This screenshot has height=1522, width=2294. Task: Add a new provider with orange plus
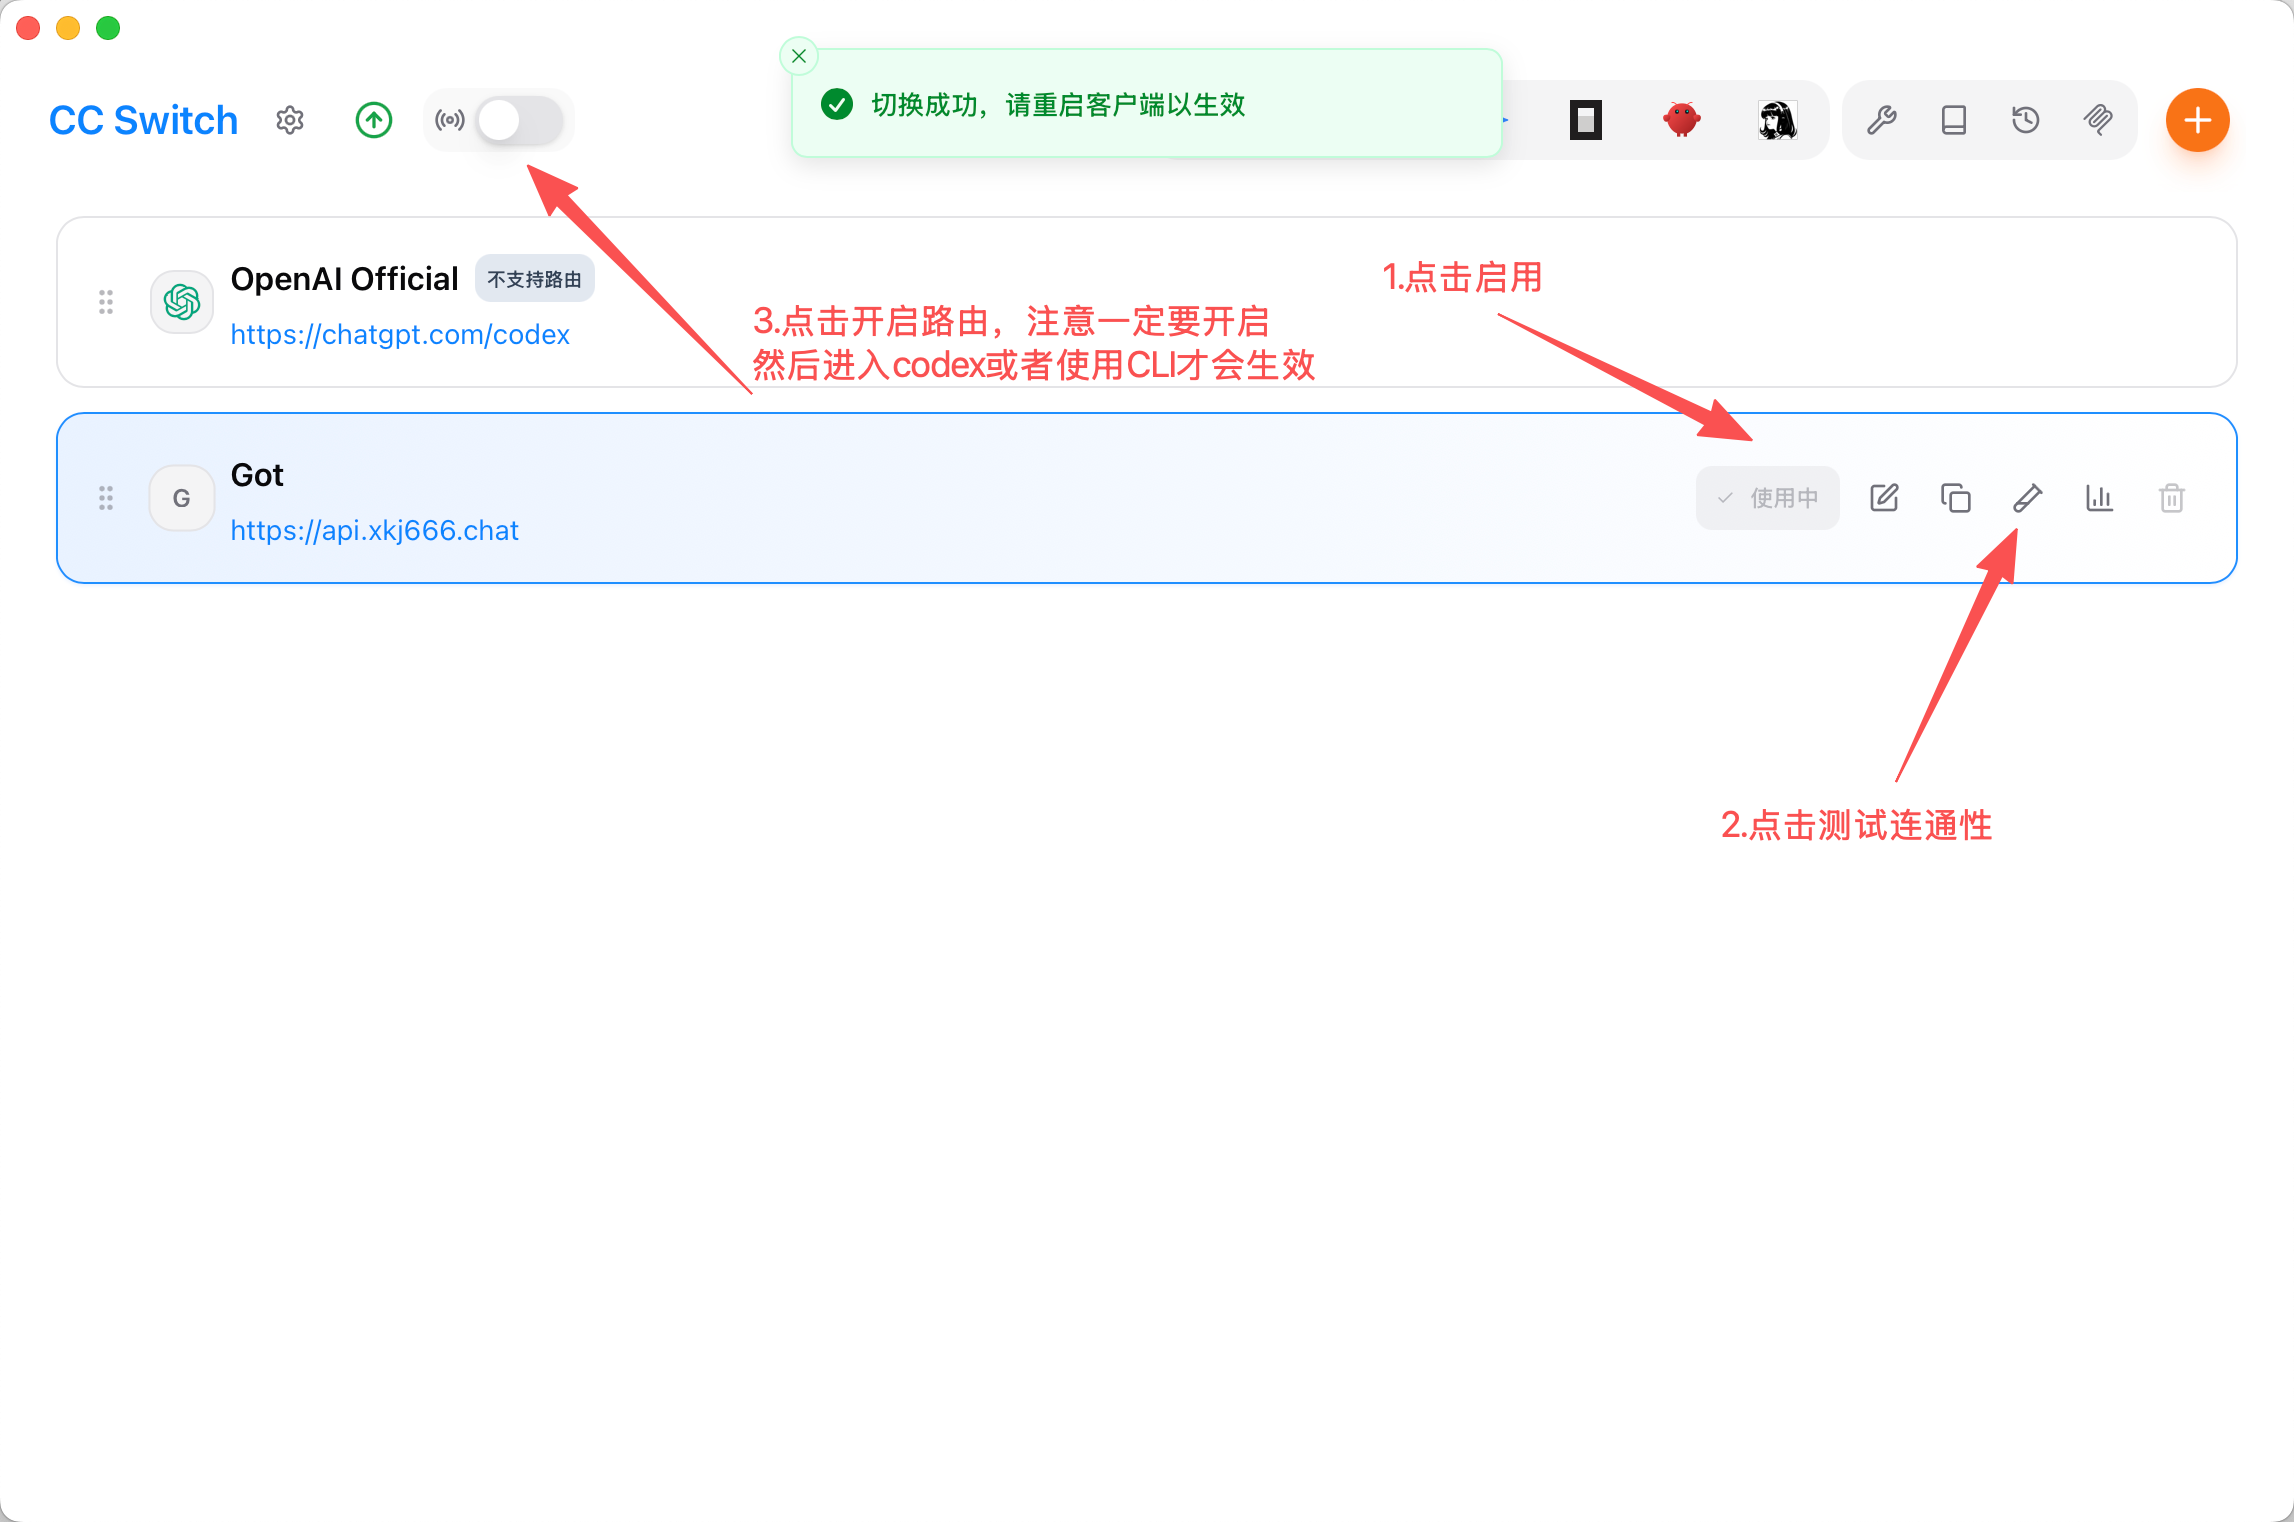coord(2198,120)
